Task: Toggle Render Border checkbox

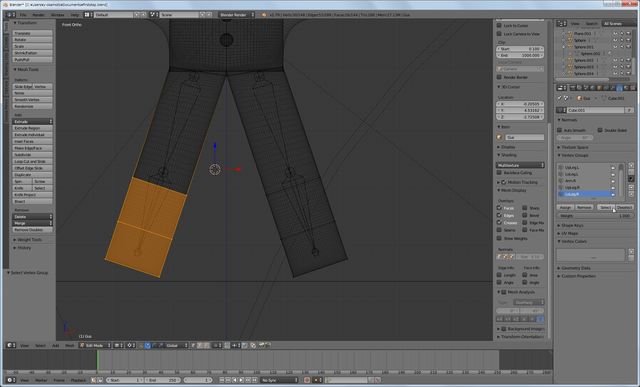Action: point(499,77)
